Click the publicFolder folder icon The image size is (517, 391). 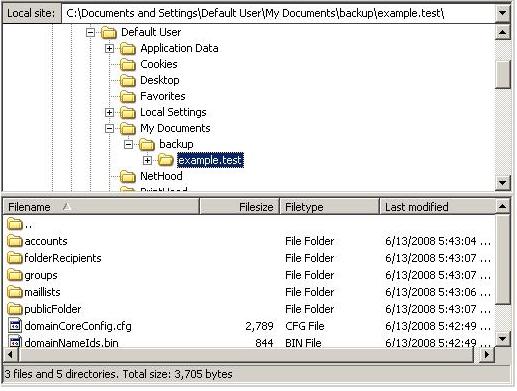(x=15, y=309)
